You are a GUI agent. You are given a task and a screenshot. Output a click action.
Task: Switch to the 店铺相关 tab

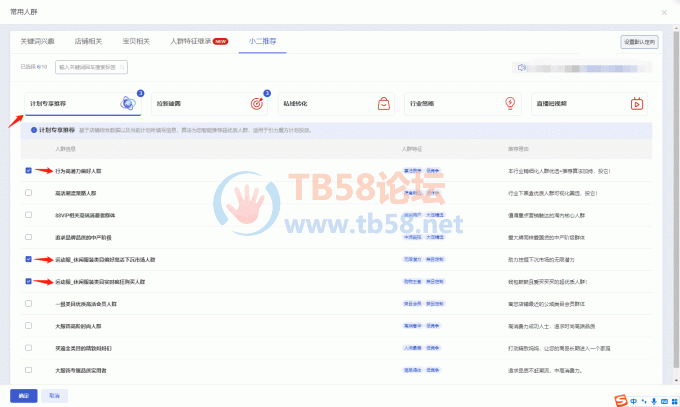click(88, 41)
